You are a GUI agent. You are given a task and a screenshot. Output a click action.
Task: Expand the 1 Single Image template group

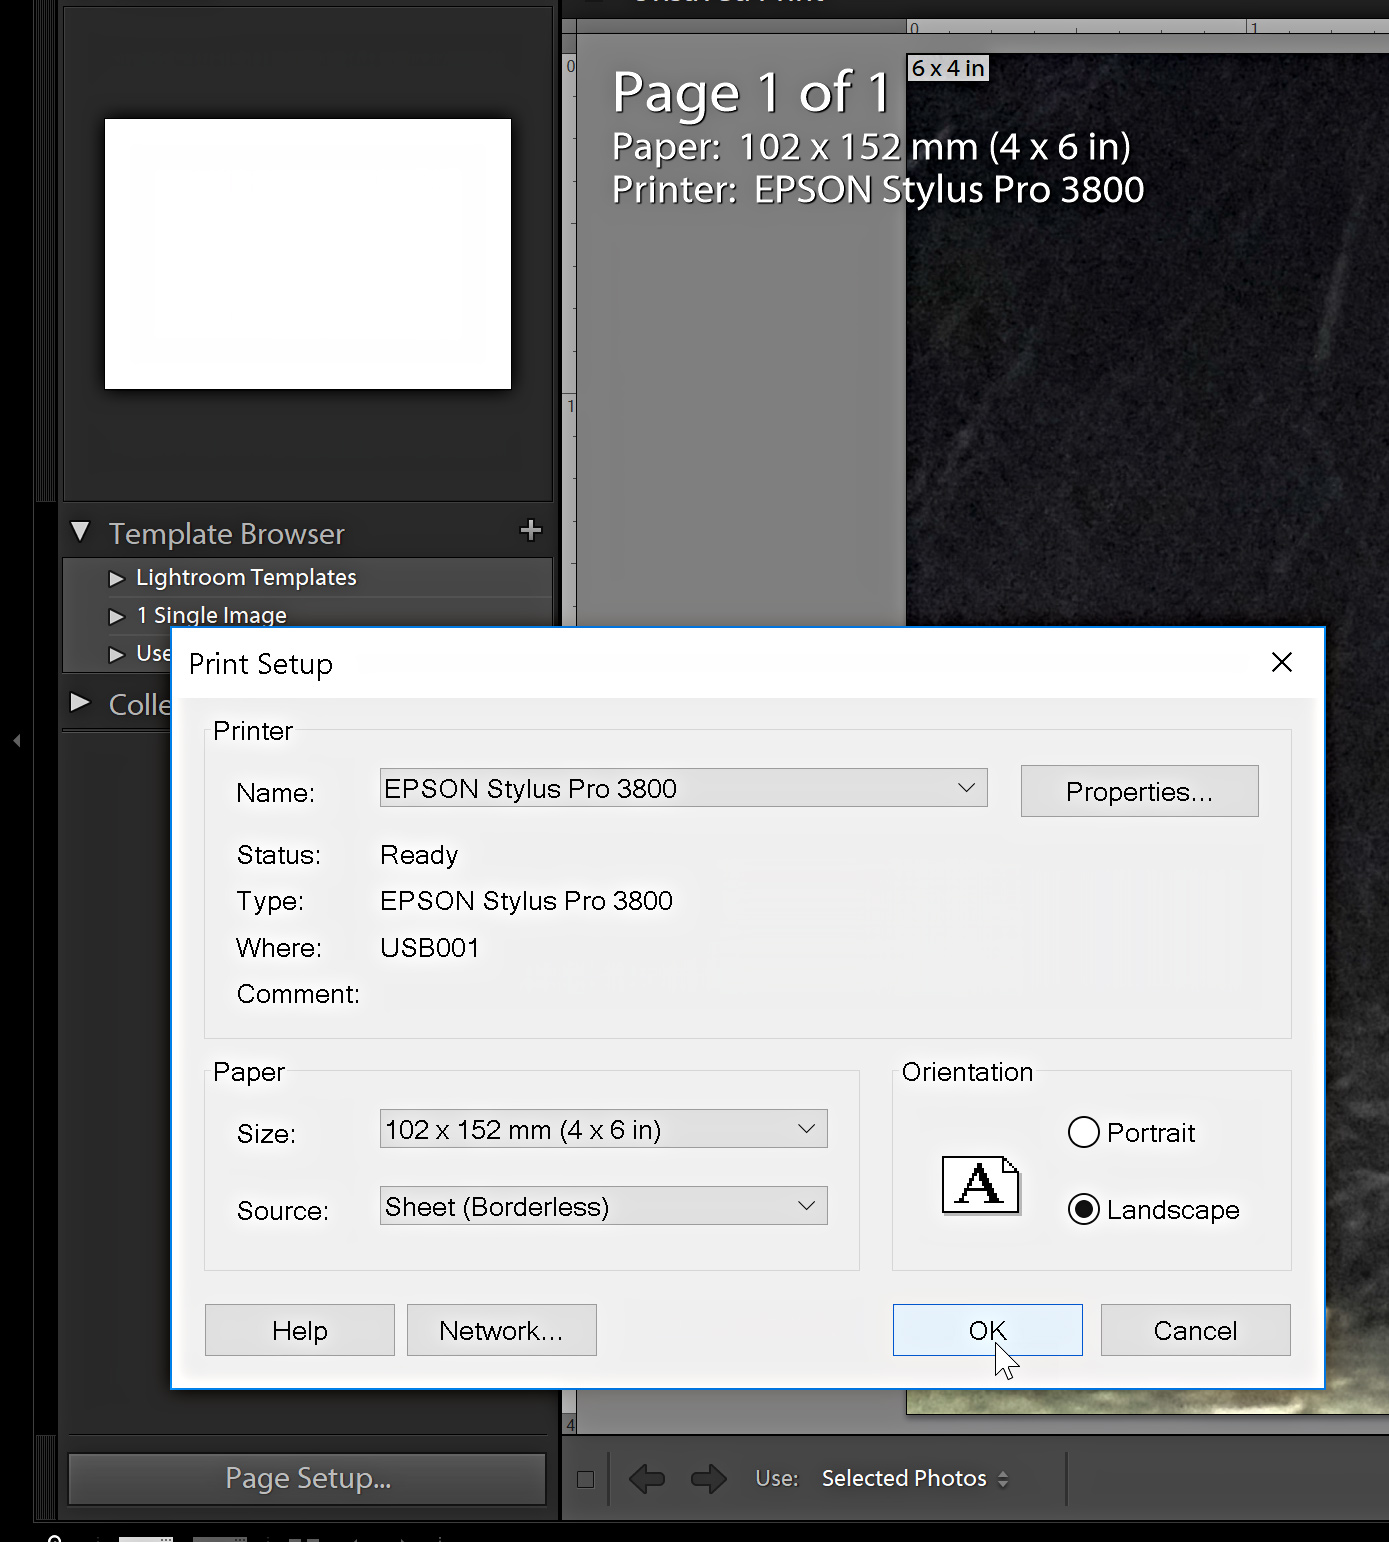115,615
